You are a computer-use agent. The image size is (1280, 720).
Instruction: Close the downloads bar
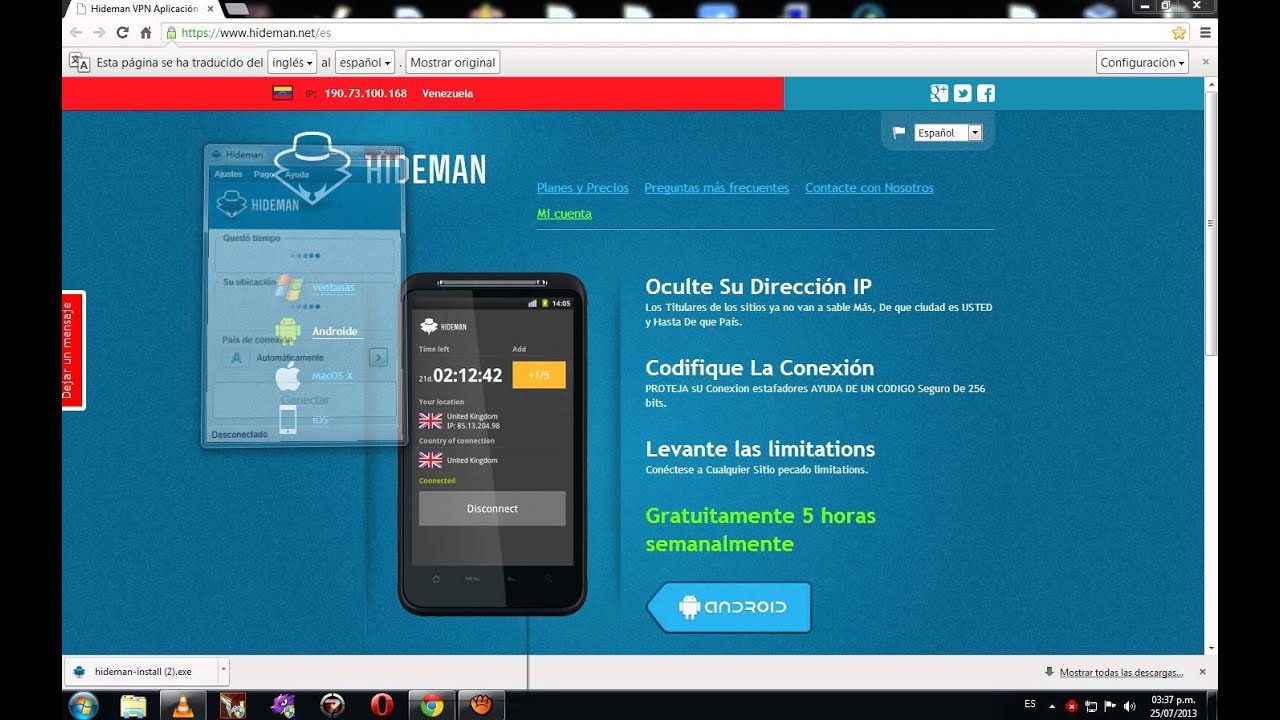click(1202, 672)
